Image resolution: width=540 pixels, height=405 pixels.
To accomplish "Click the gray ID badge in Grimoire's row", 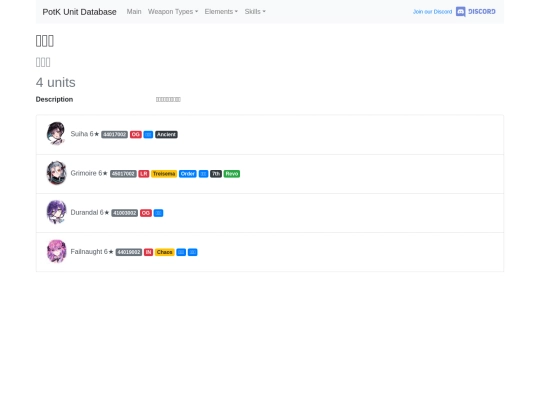I will (x=123, y=174).
